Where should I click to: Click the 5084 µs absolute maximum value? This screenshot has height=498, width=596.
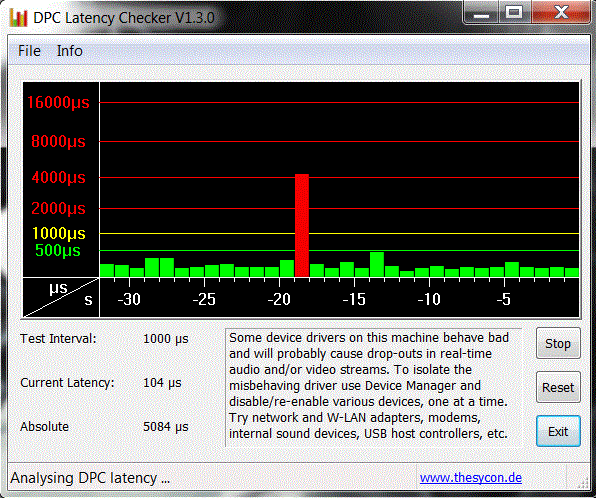166,427
